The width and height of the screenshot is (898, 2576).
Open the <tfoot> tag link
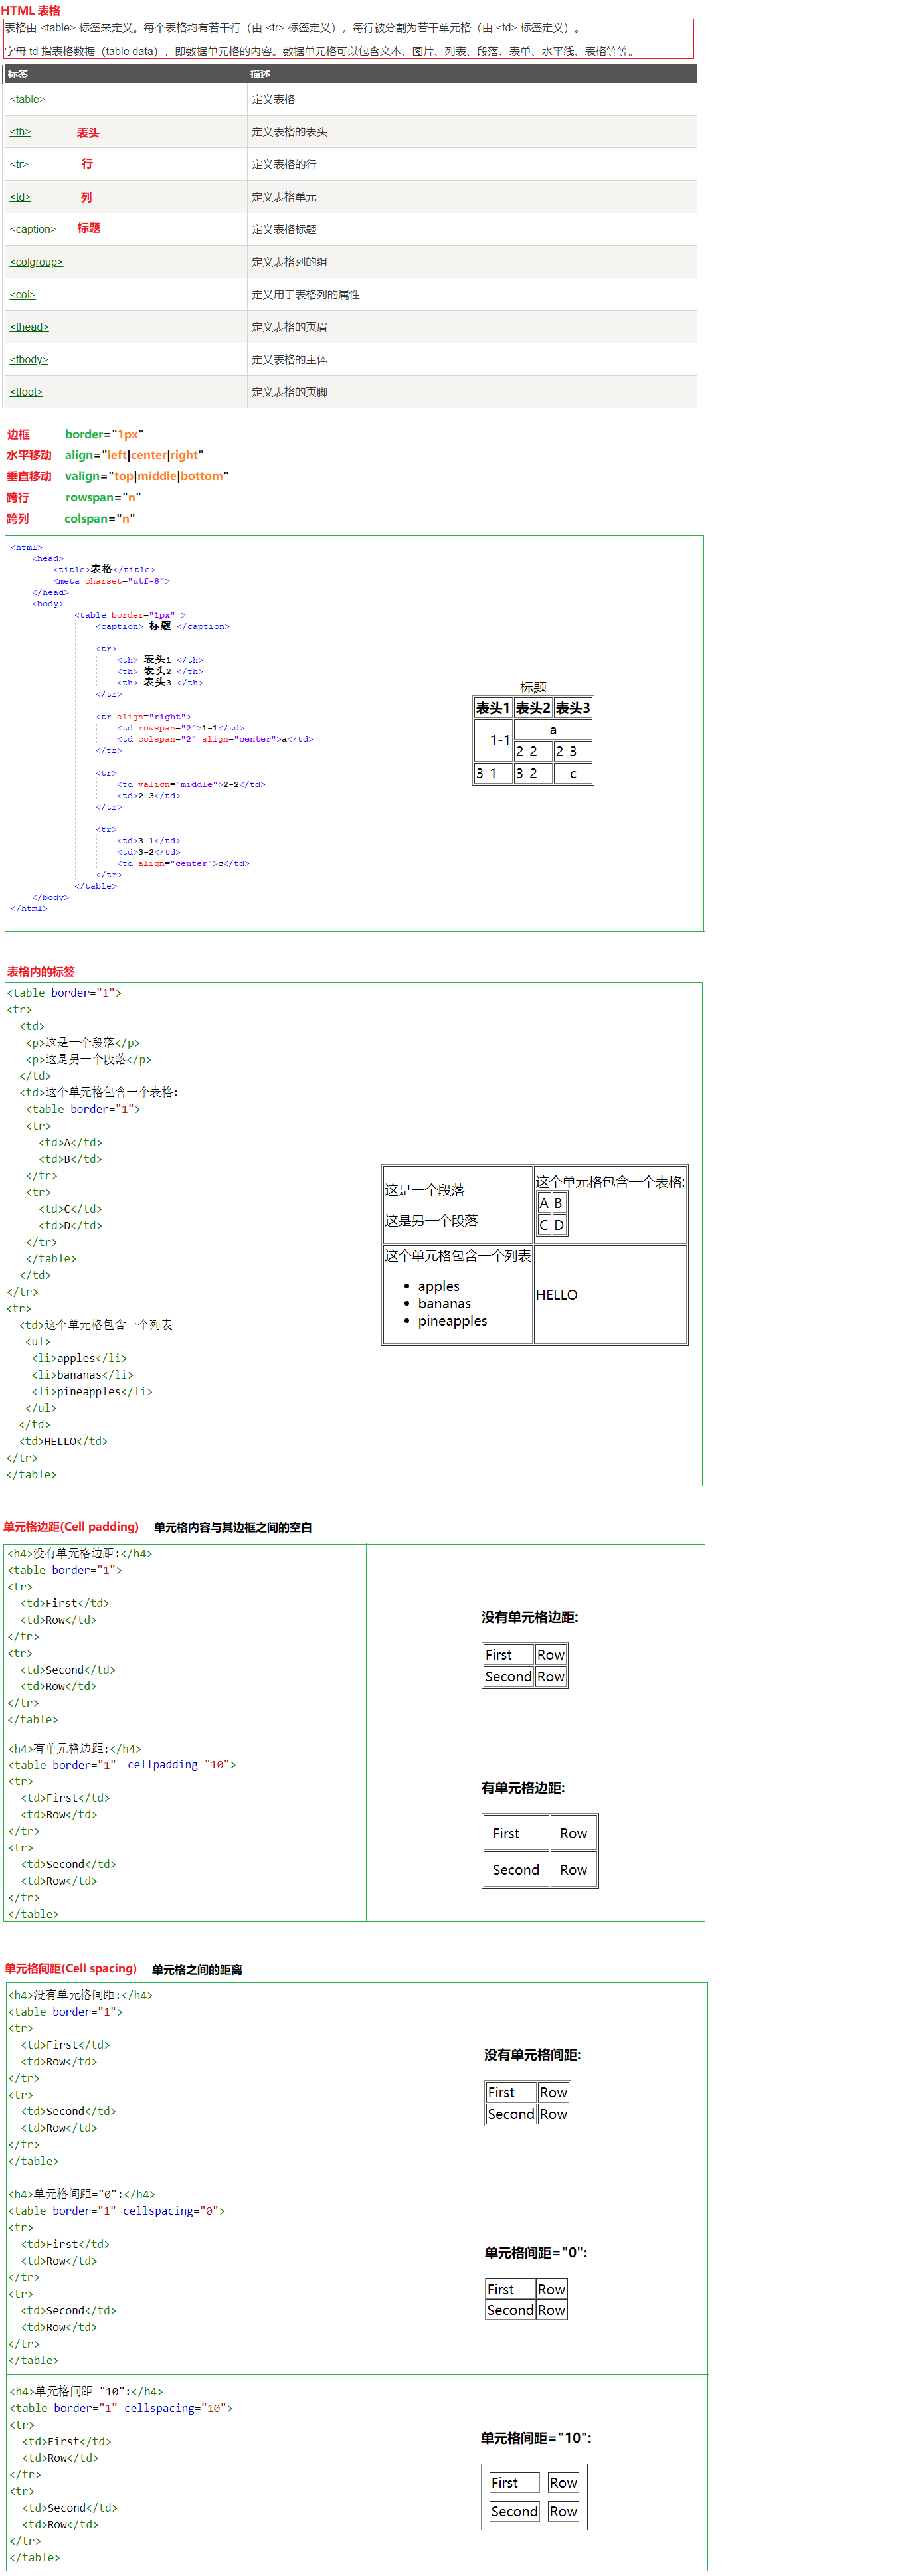pyautogui.click(x=26, y=392)
